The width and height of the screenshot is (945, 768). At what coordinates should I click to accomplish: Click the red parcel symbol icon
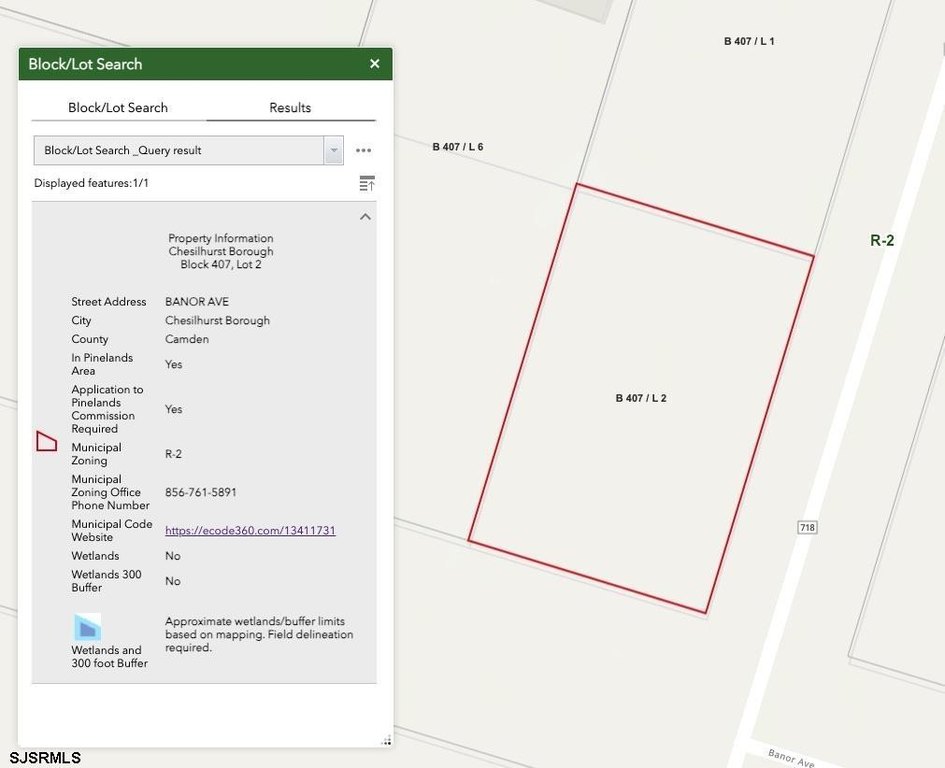[x=46, y=441]
